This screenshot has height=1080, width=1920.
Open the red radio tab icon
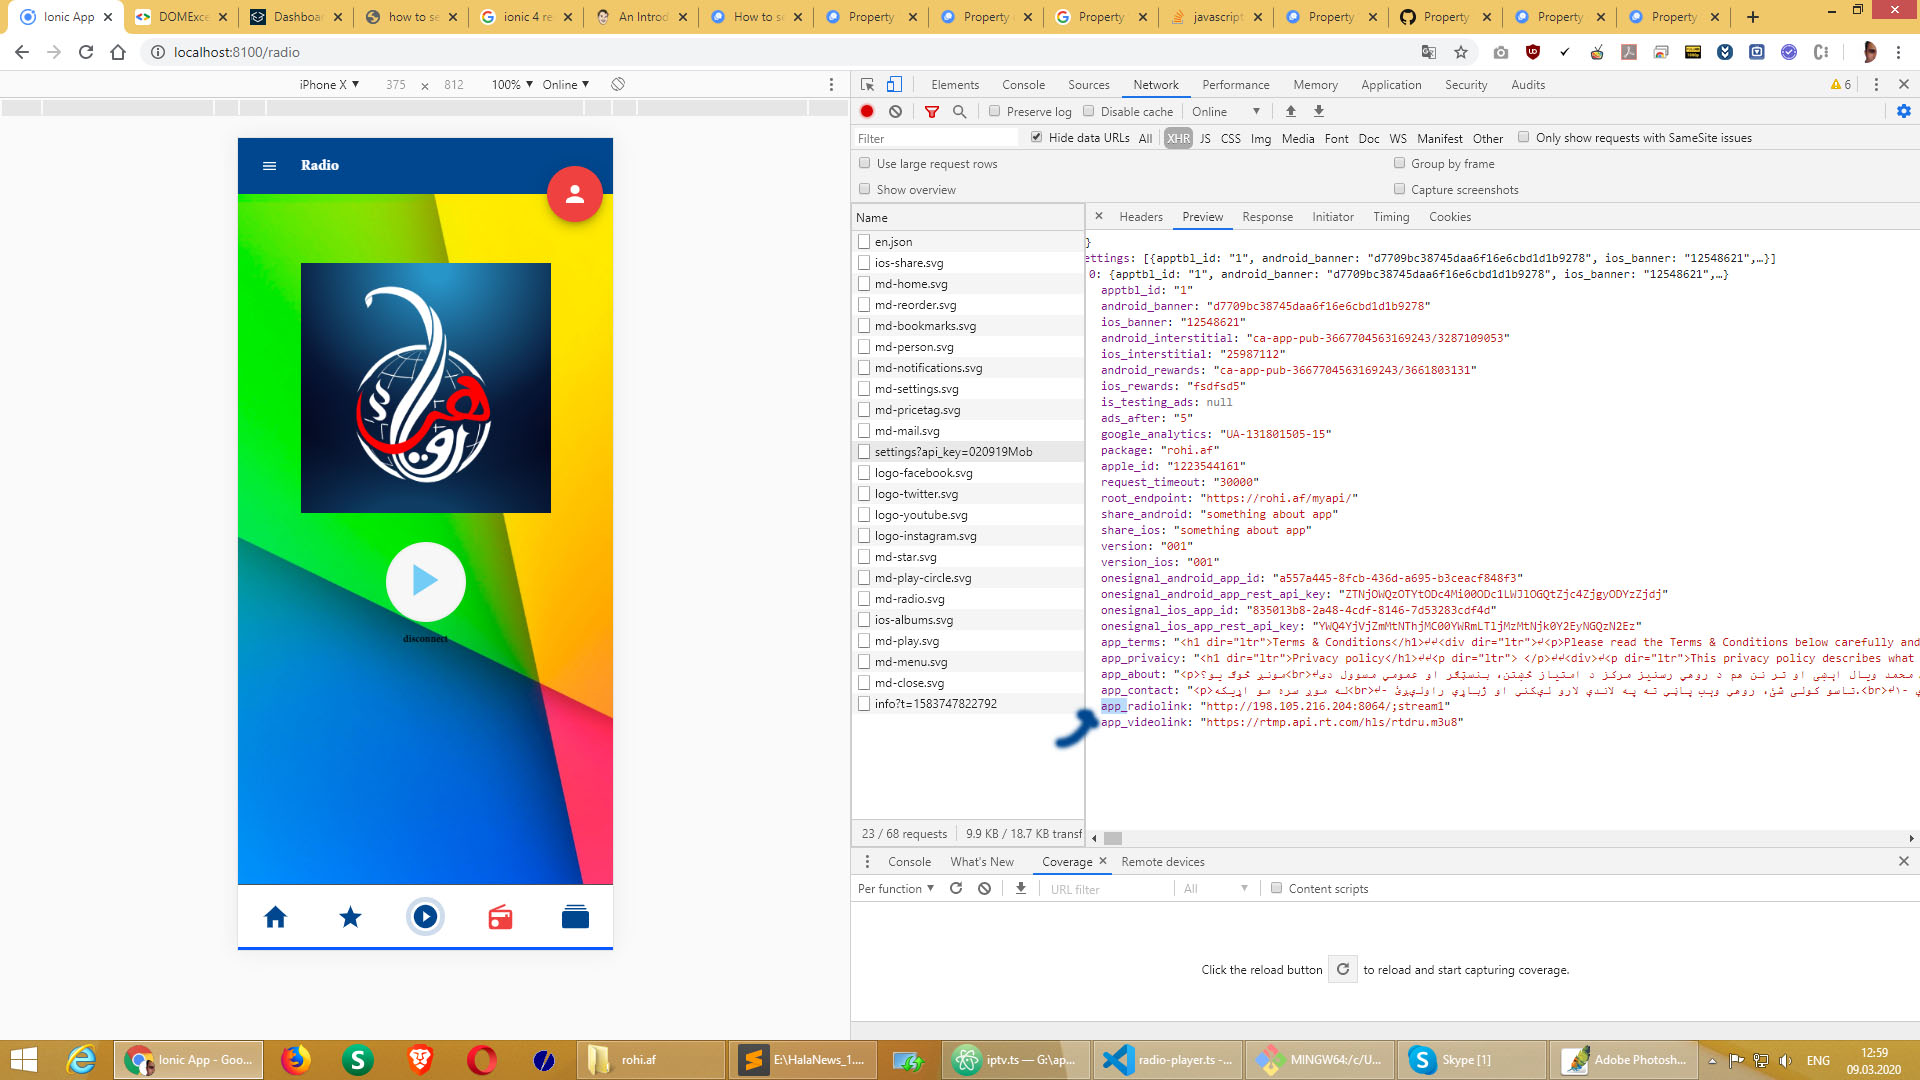pyautogui.click(x=500, y=917)
